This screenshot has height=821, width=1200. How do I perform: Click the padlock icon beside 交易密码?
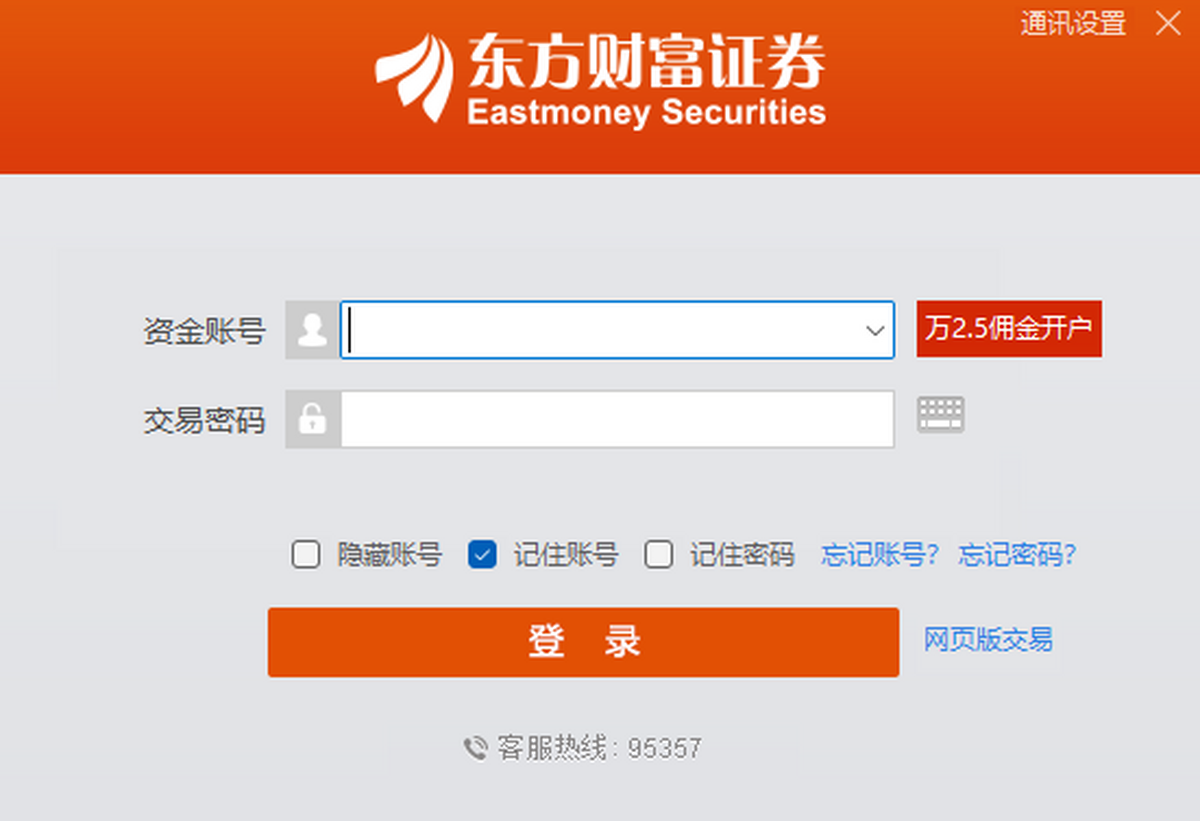(313, 419)
